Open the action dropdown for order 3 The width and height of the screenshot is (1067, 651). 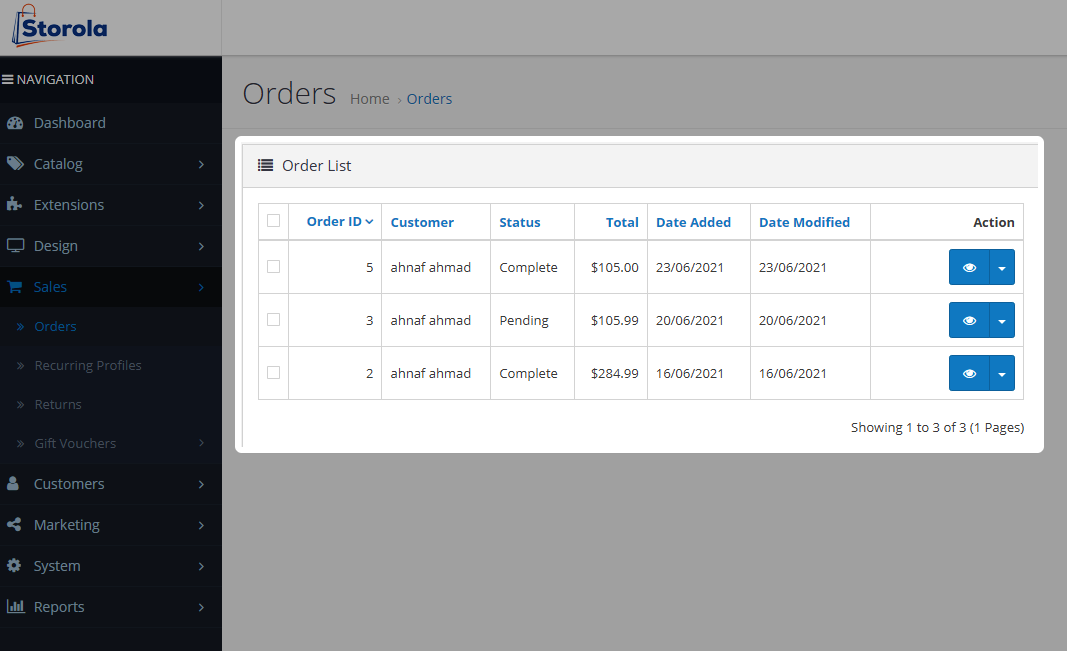pos(1001,321)
